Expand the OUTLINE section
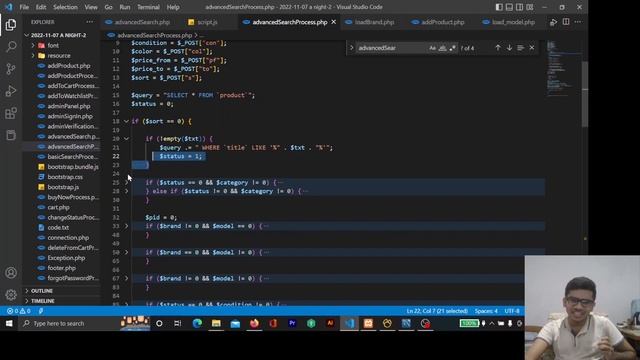Viewport: 640px width, 360px height. [x=42, y=291]
